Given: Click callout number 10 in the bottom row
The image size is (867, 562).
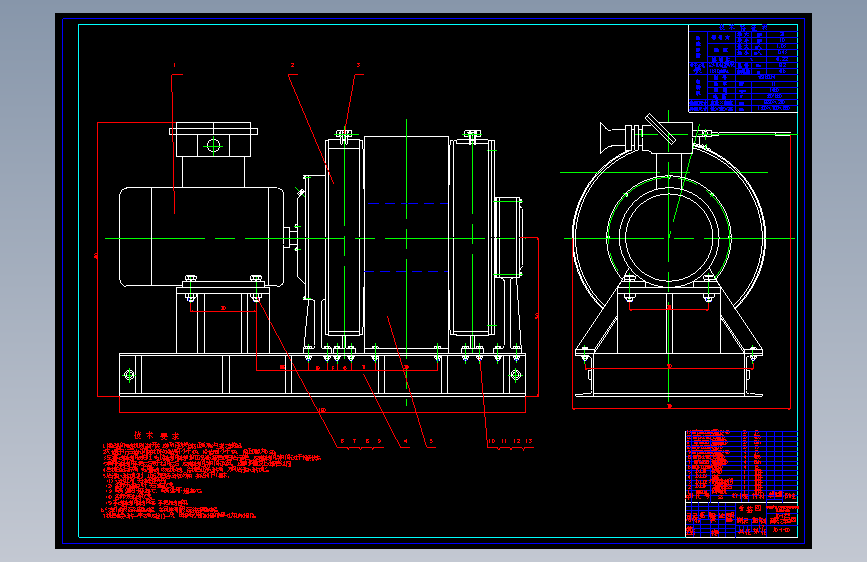Looking at the screenshot, I should (x=492, y=441).
